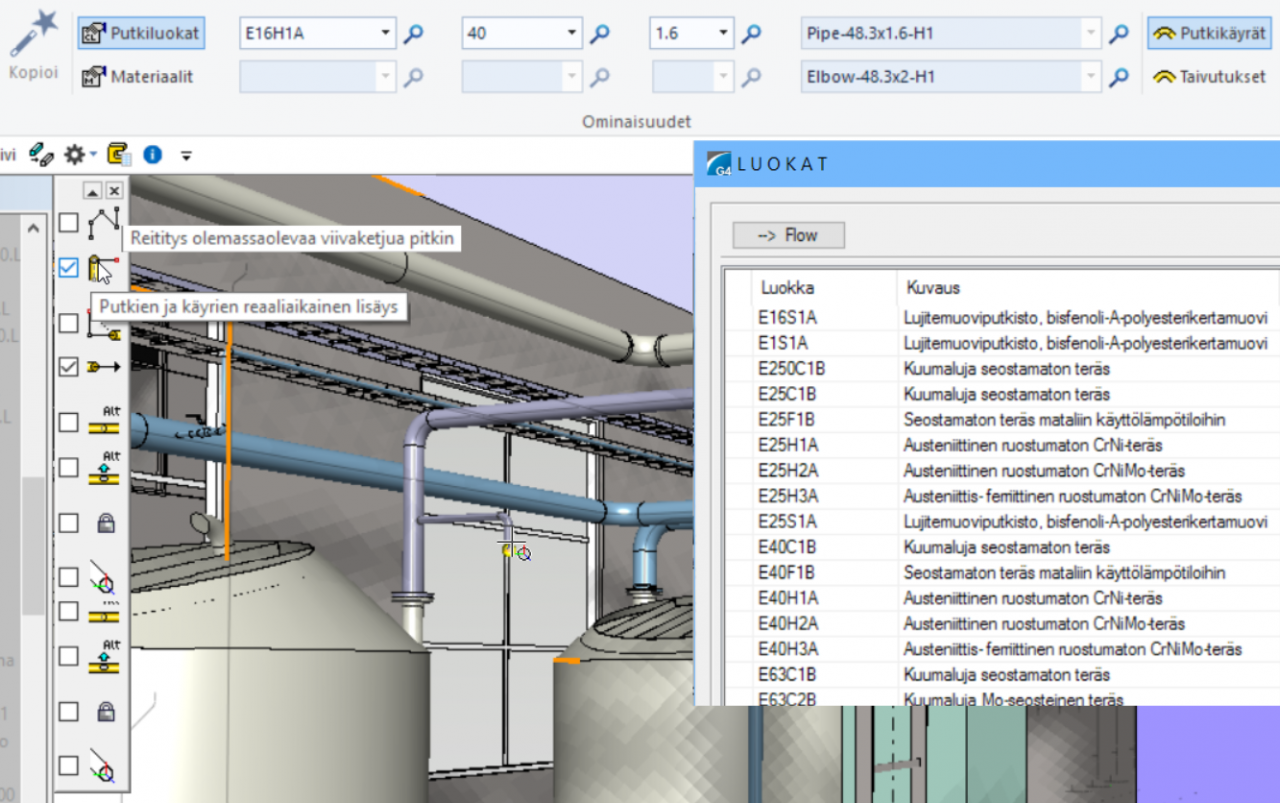
Task: Uncheck the active pipe insertion checkbox
Action: tap(68, 267)
